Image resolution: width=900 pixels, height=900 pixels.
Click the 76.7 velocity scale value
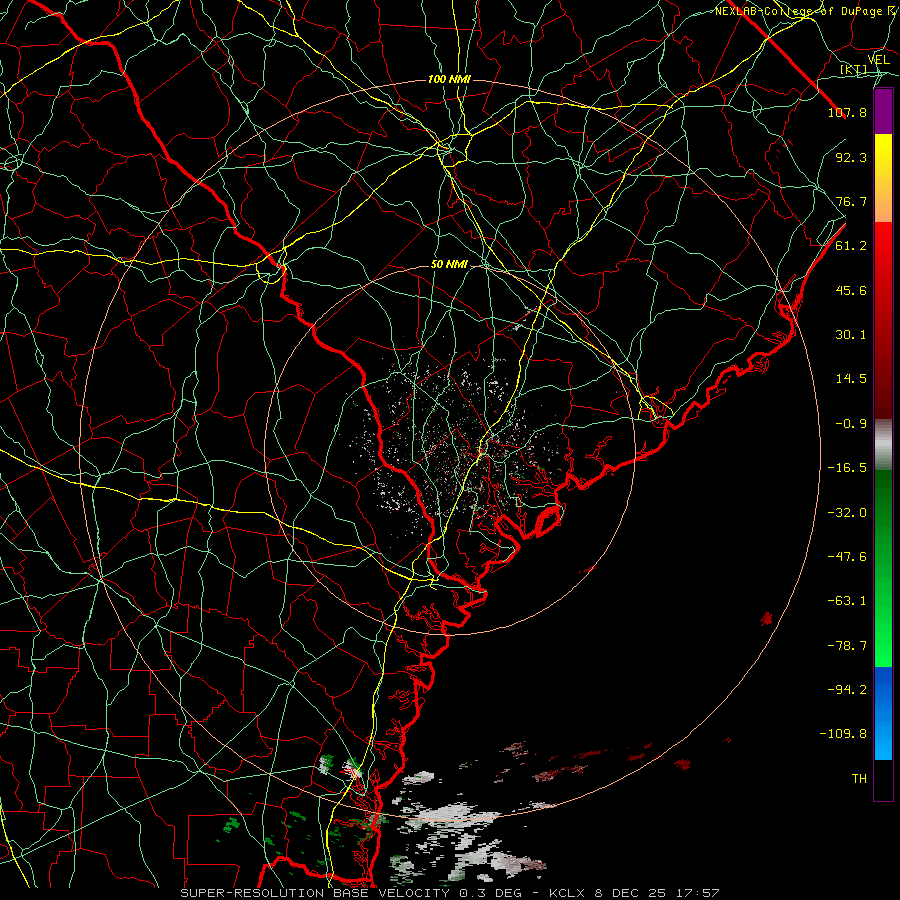[x=851, y=201]
